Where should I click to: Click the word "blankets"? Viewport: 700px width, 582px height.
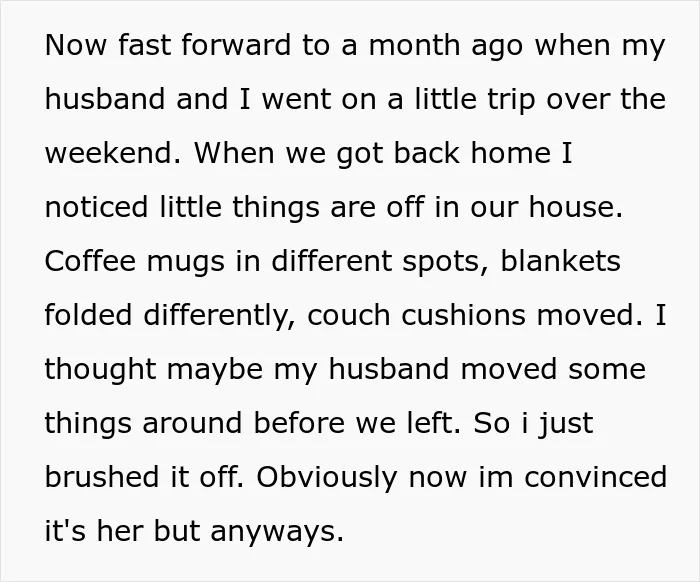(x=560, y=261)
